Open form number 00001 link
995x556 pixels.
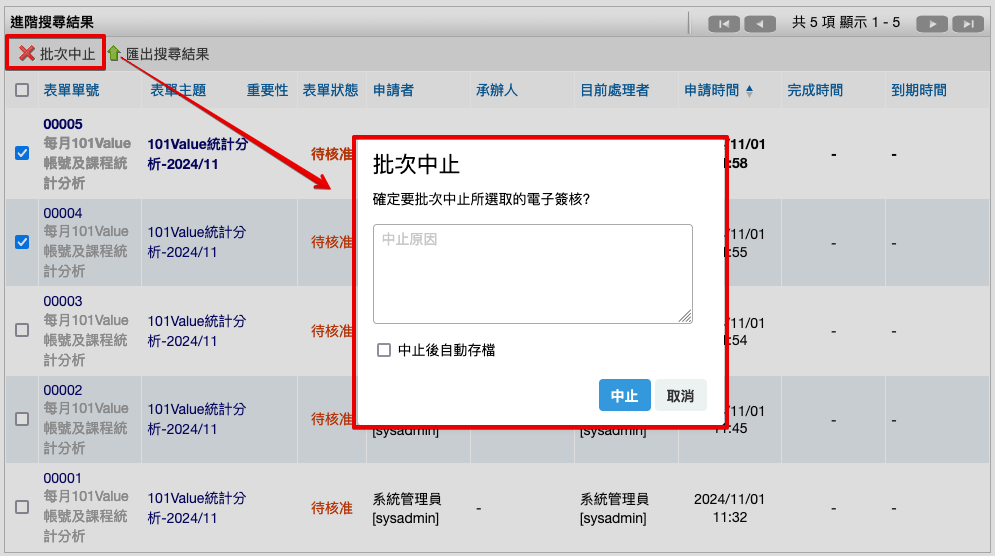(x=63, y=478)
